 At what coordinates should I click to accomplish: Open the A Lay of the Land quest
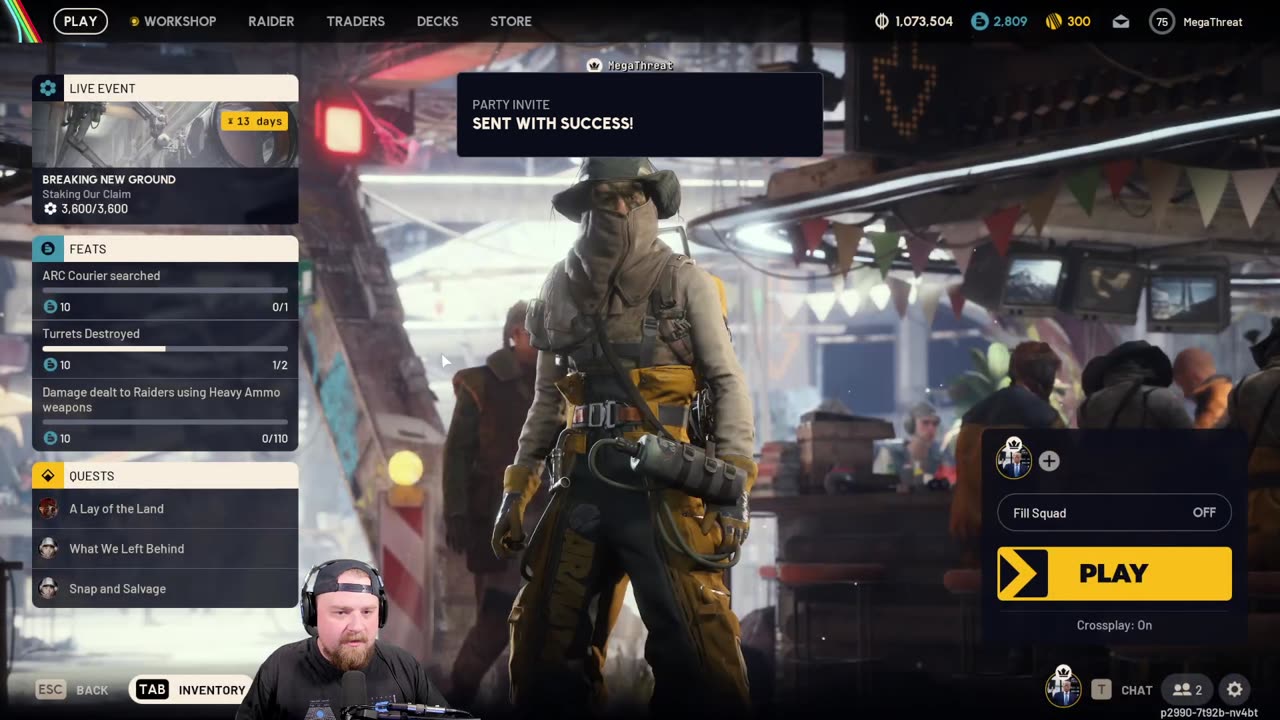coord(165,509)
